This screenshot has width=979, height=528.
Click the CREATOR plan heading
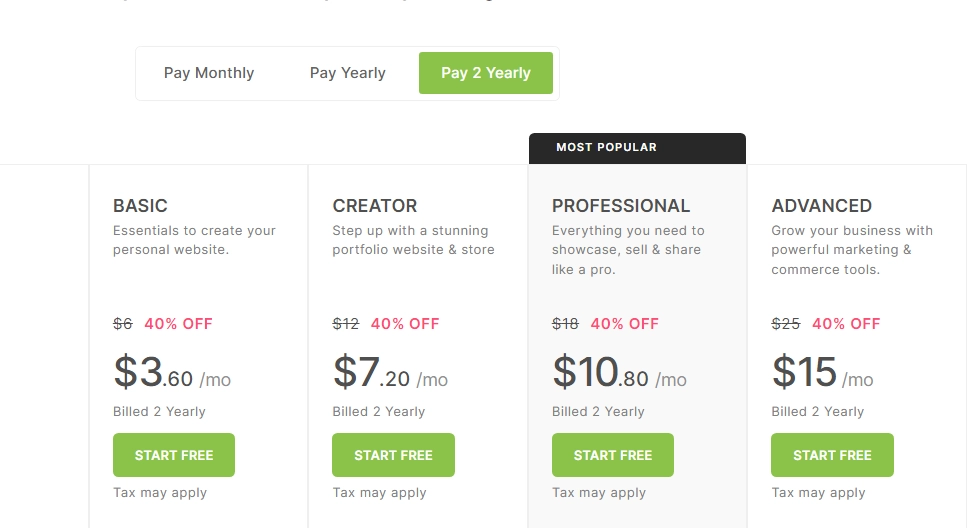375,205
